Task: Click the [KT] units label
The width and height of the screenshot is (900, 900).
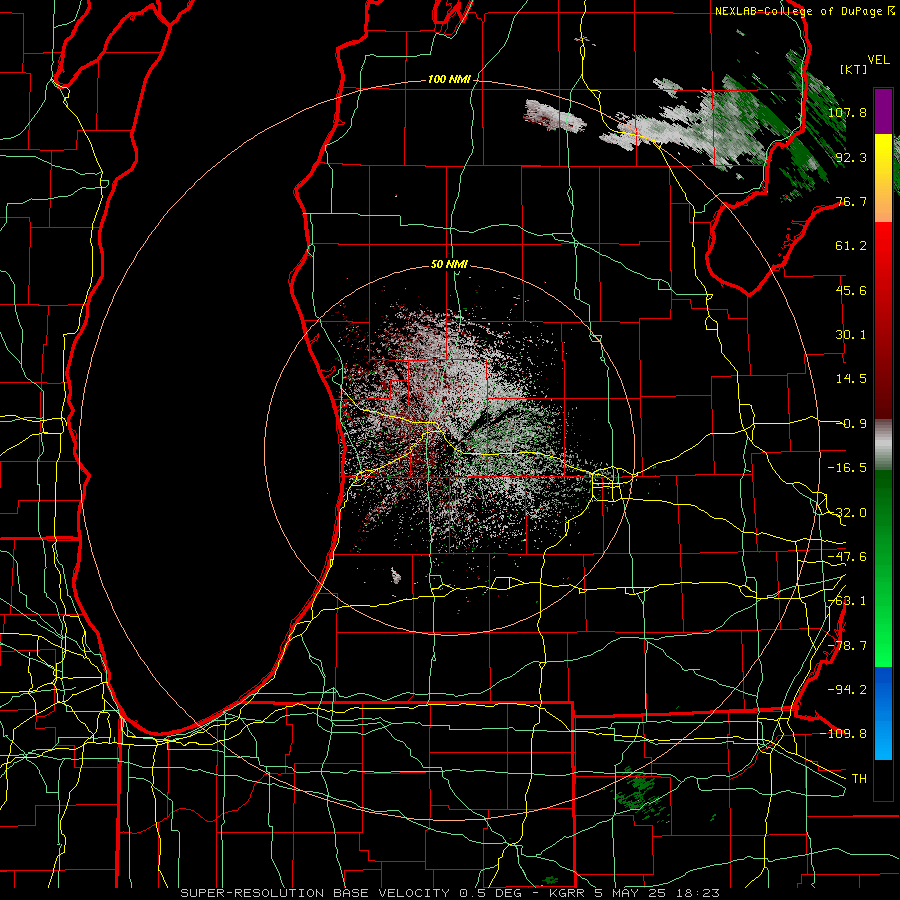Action: (x=854, y=69)
